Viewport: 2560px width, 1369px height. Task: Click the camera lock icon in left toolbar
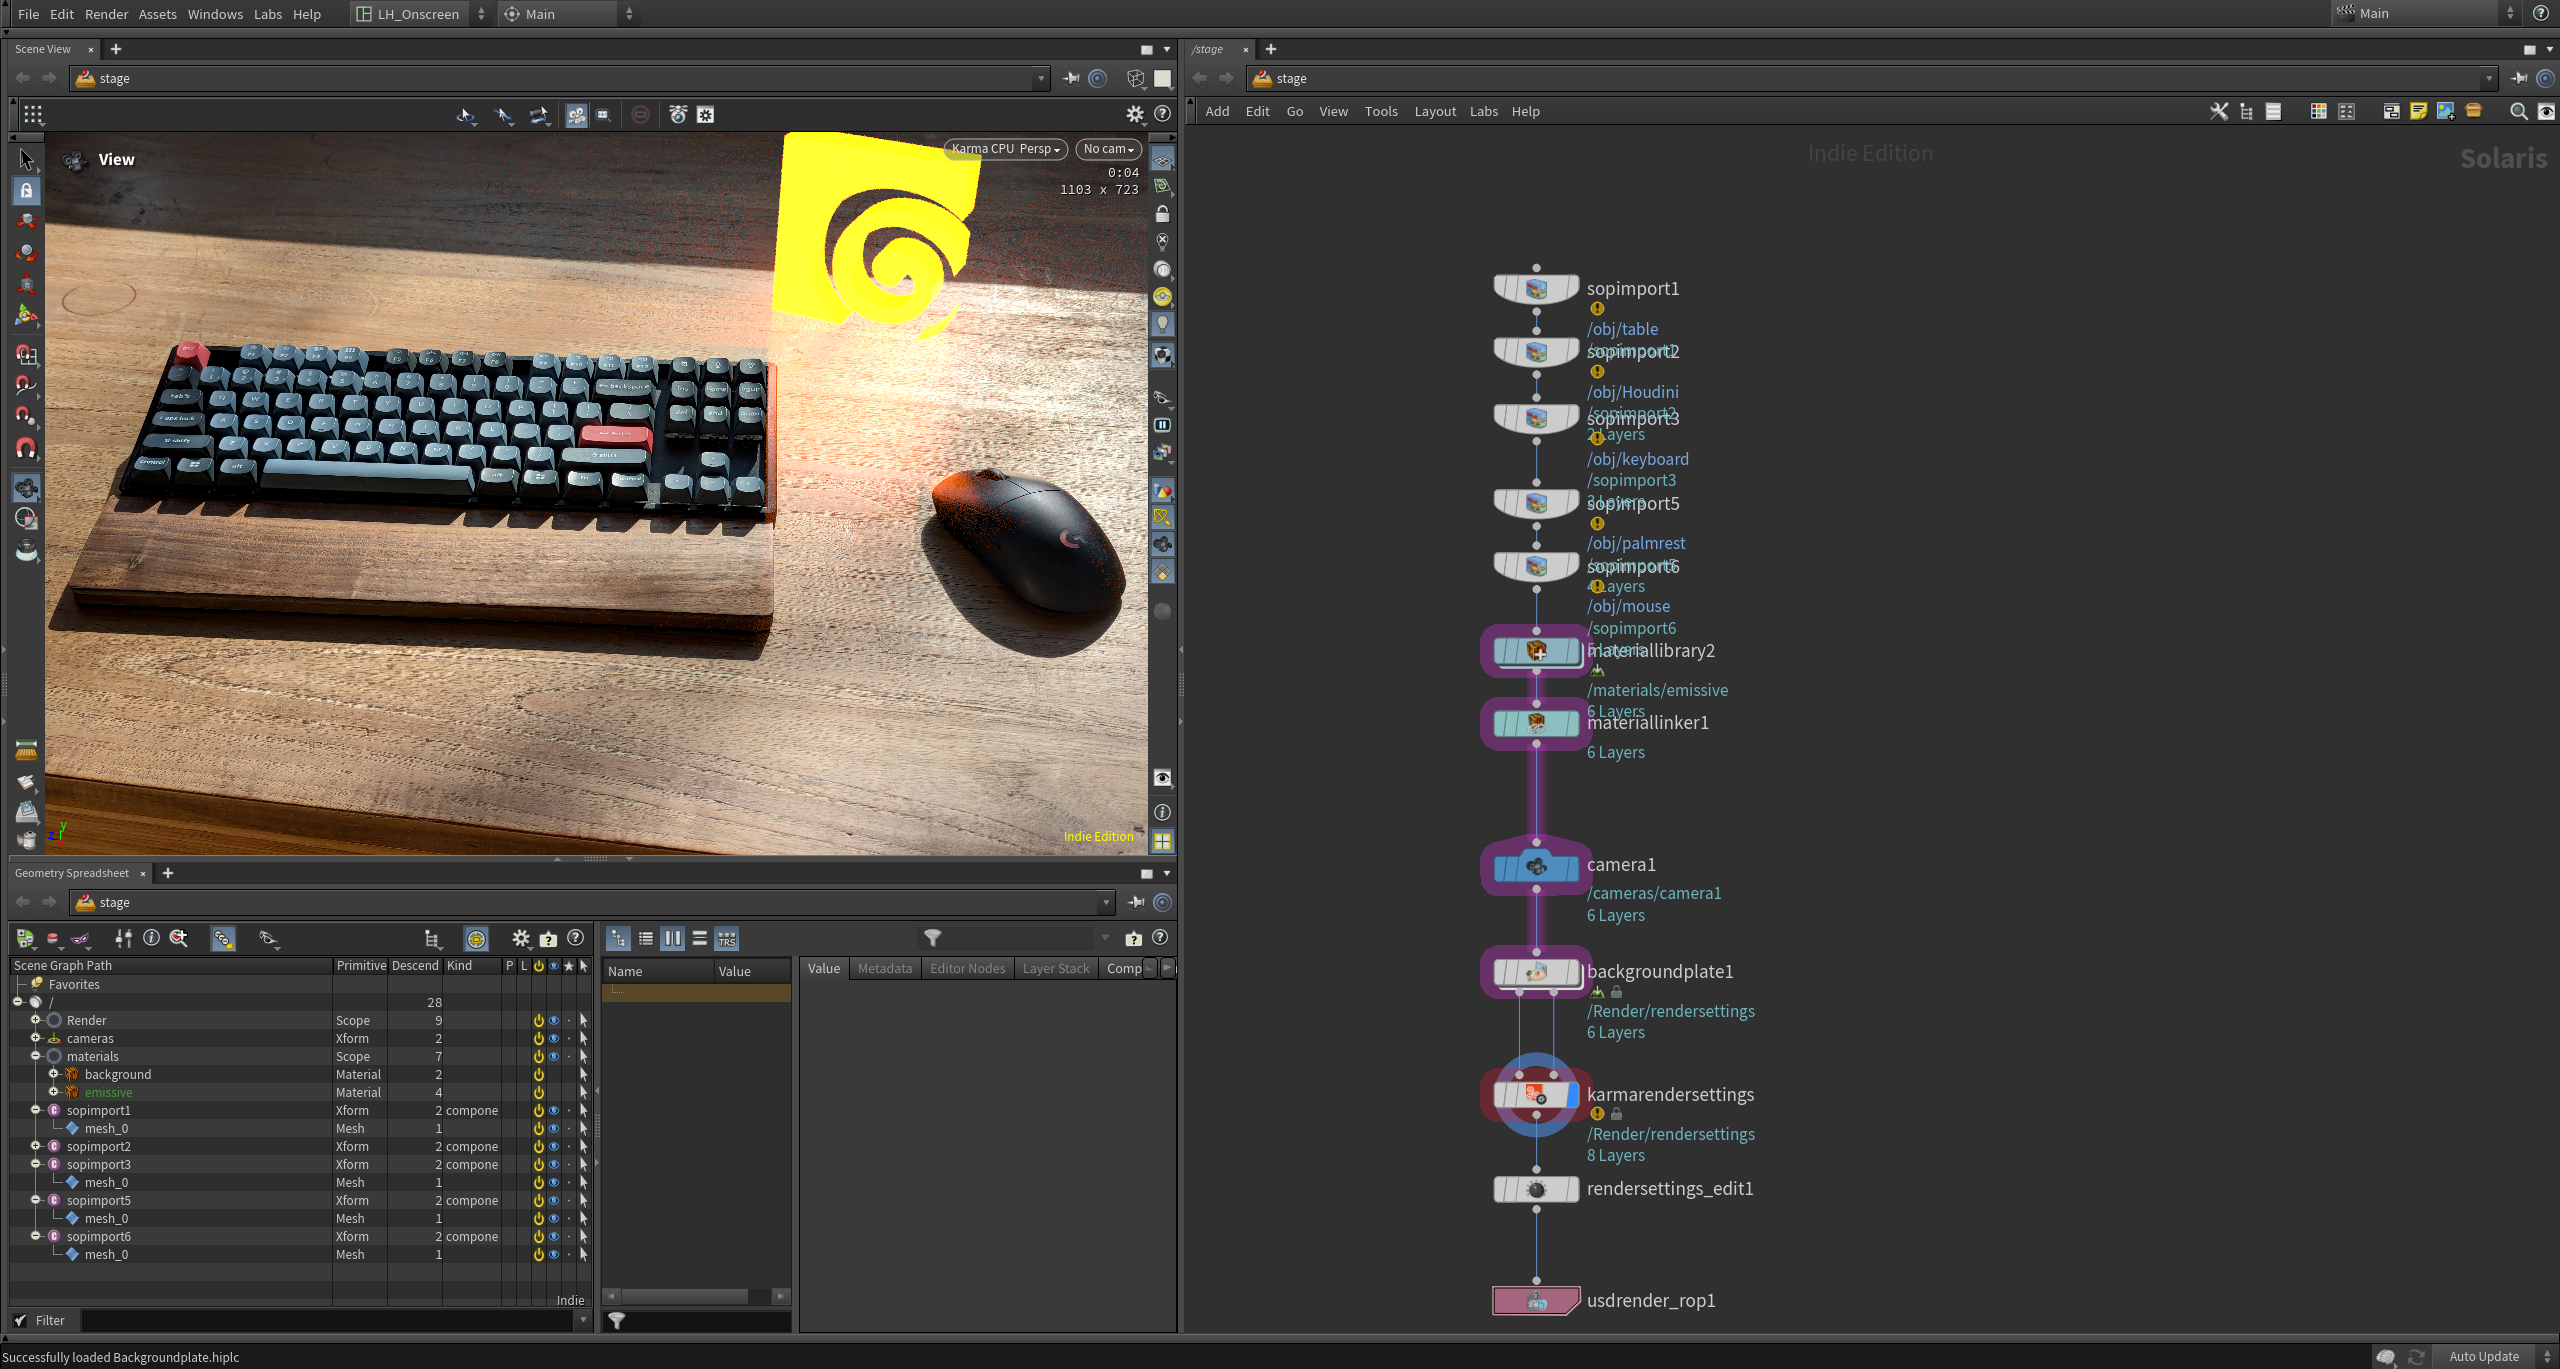tap(26, 190)
